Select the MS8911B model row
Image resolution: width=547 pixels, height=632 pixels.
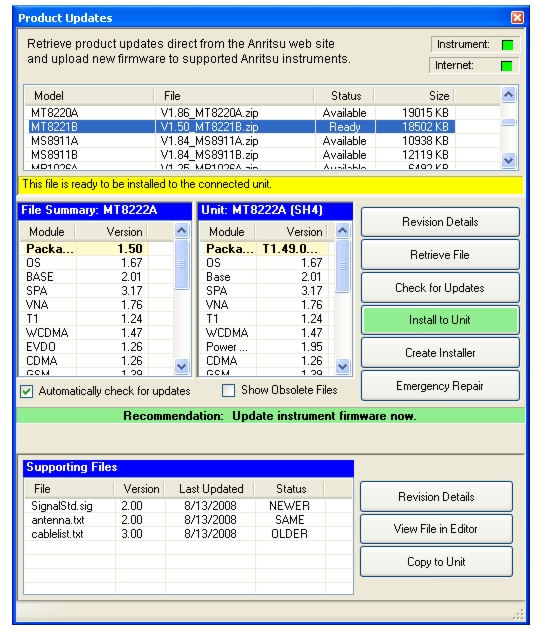pos(242,155)
